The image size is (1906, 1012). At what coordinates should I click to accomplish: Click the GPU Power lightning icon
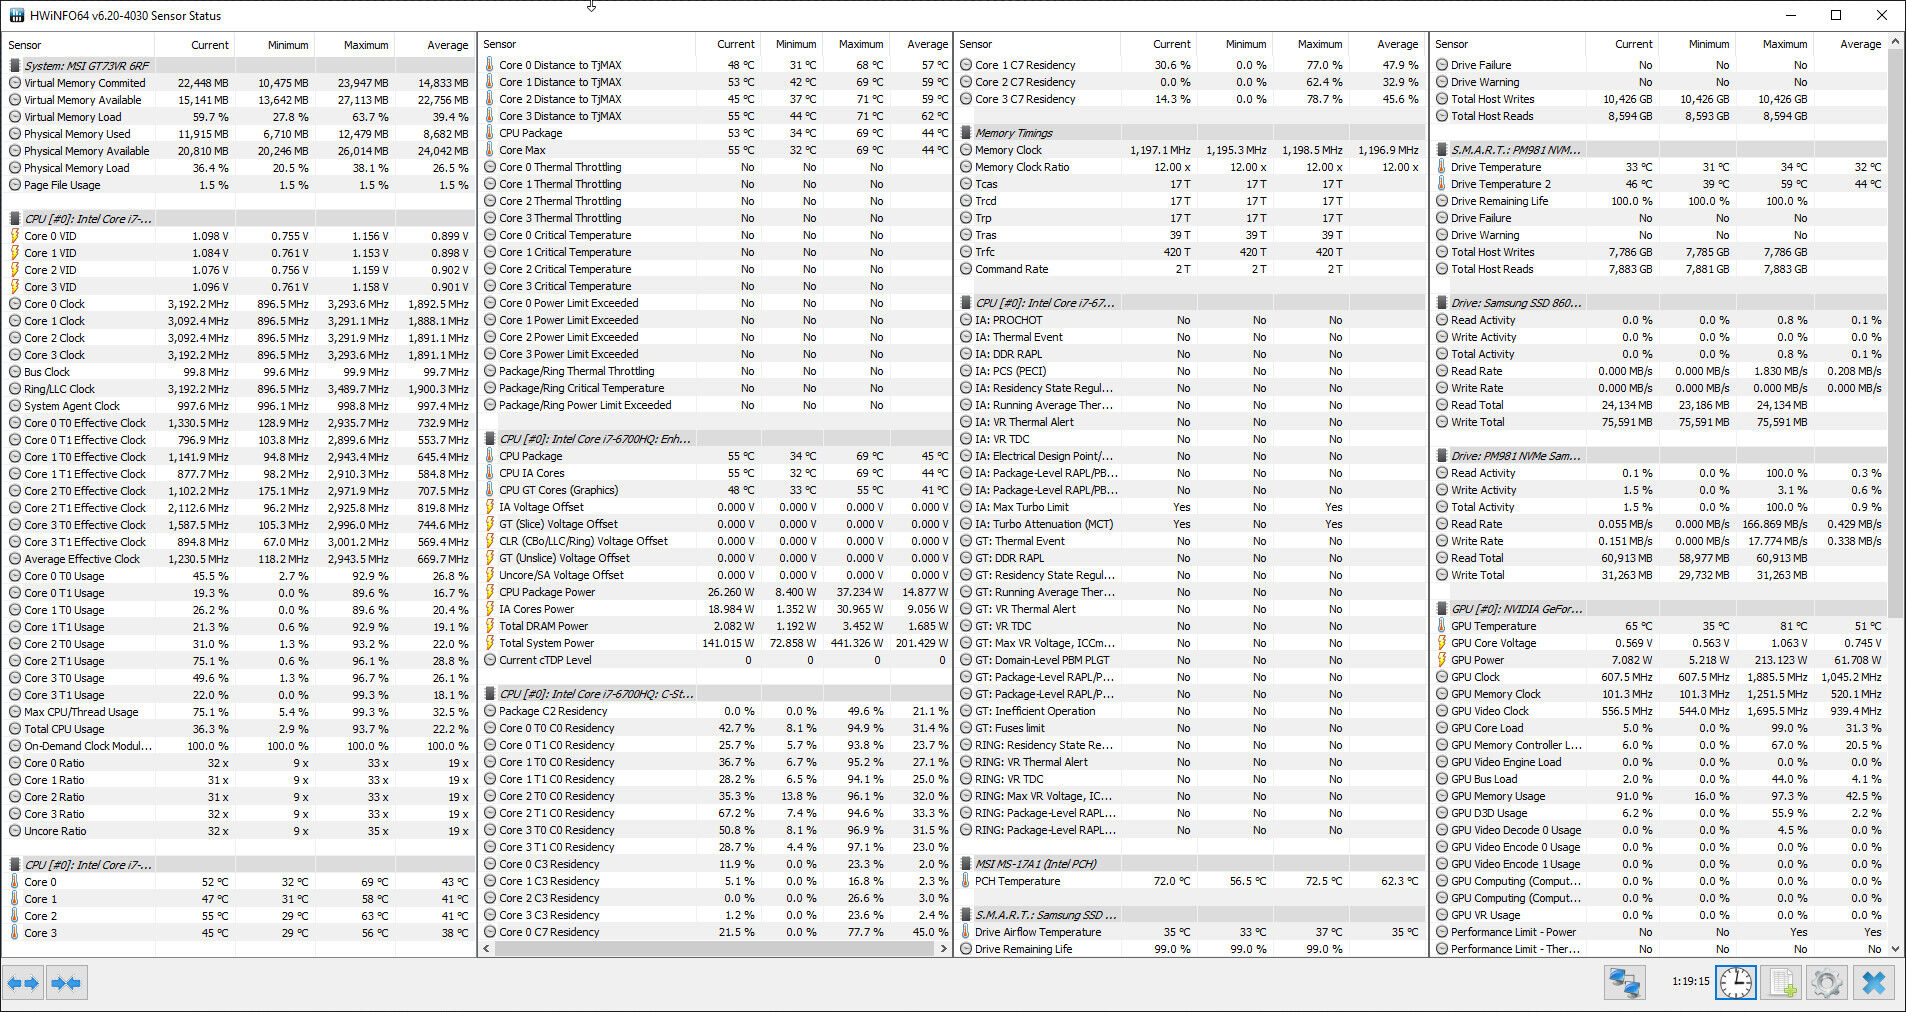pyautogui.click(x=1442, y=660)
